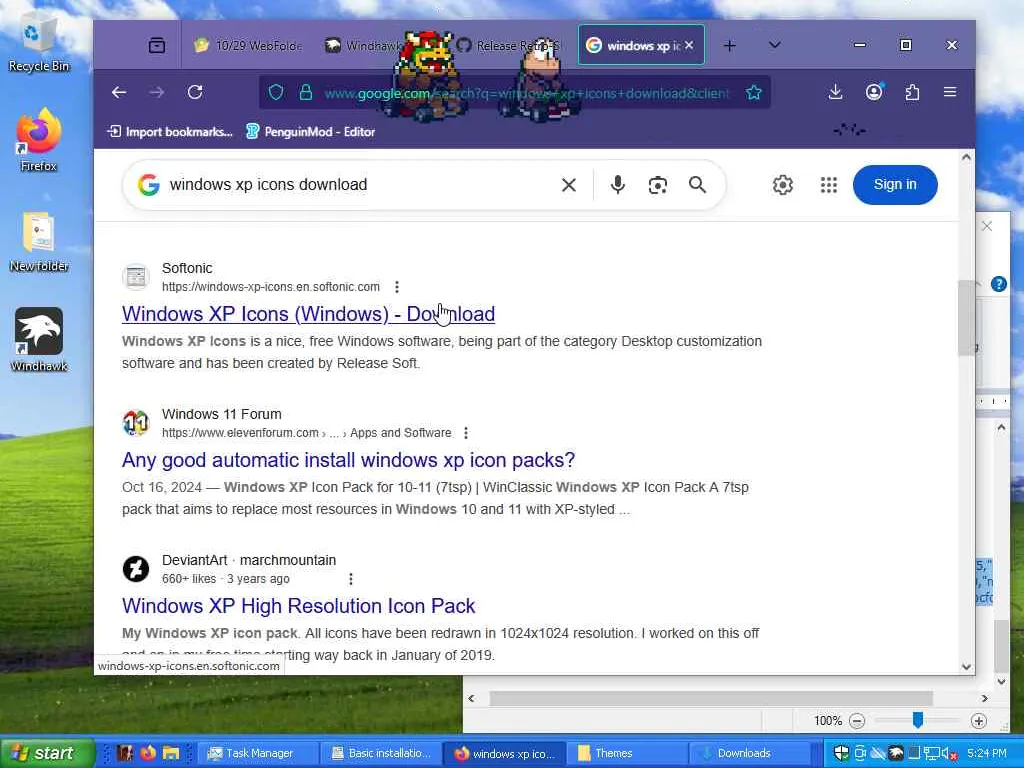Submit the search with the magnifier icon
This screenshot has height=768, width=1024.
point(697,185)
